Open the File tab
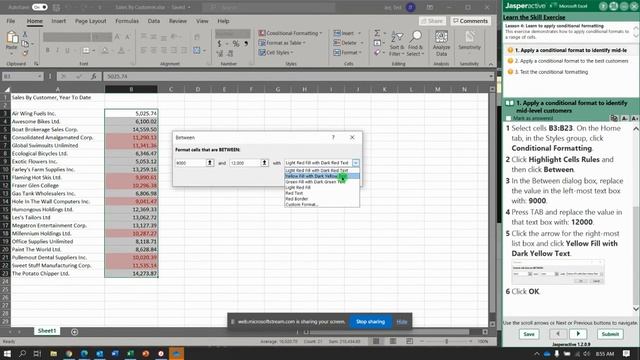 pos(11,21)
